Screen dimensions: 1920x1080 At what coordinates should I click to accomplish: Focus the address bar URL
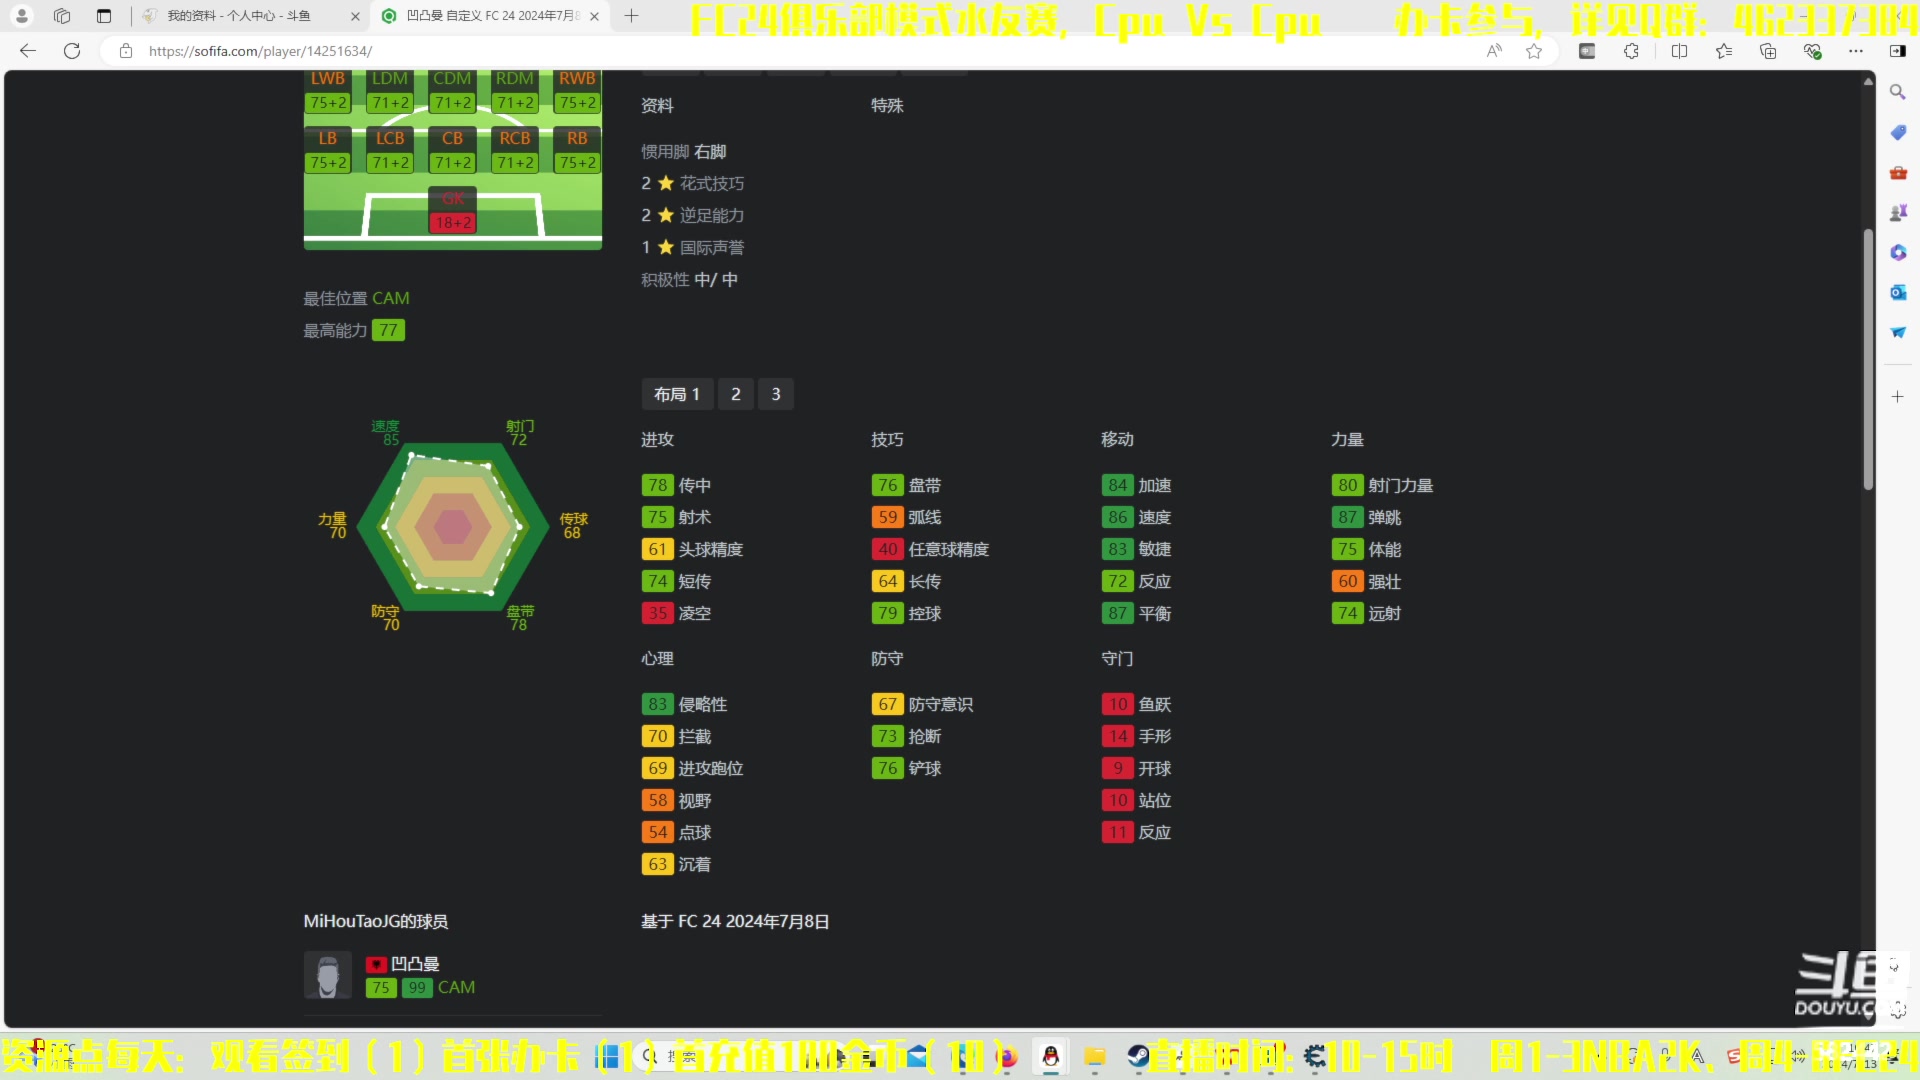tap(260, 51)
